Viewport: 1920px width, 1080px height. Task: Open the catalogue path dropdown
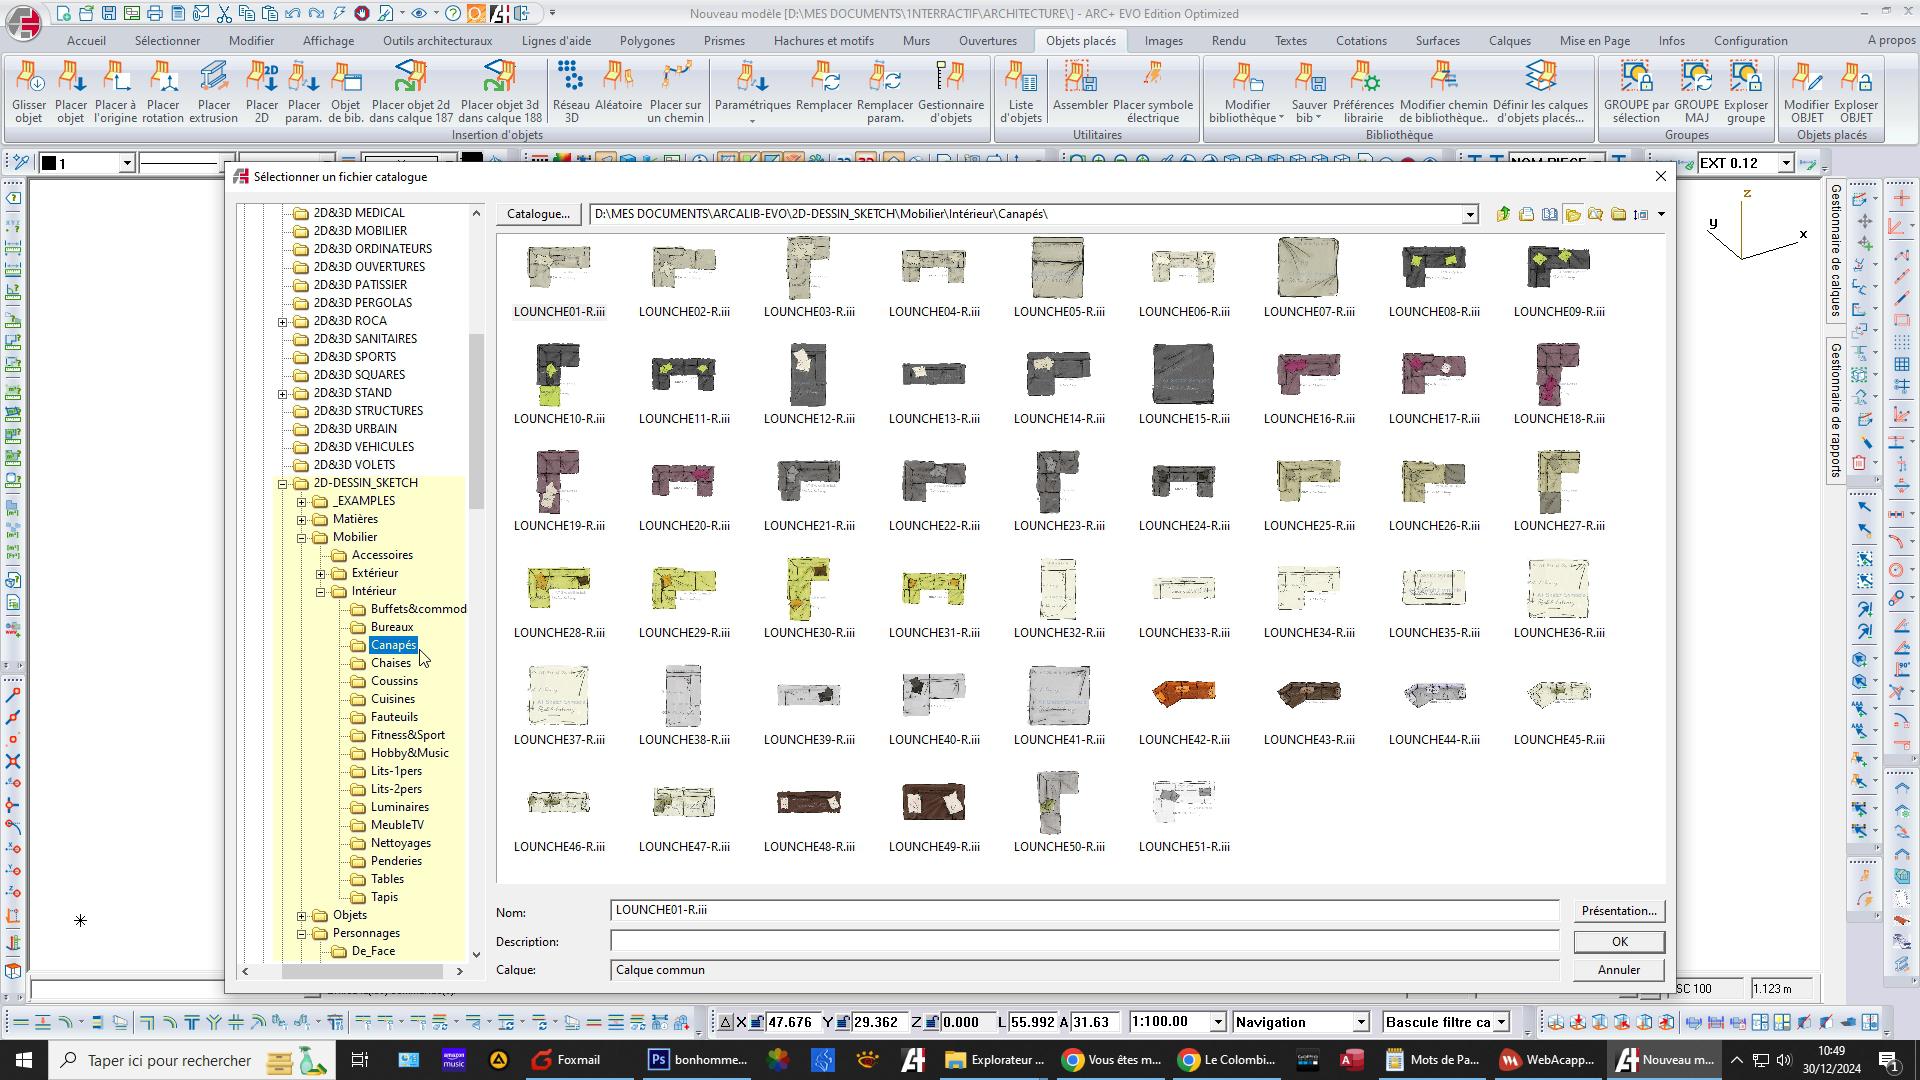[1469, 214]
